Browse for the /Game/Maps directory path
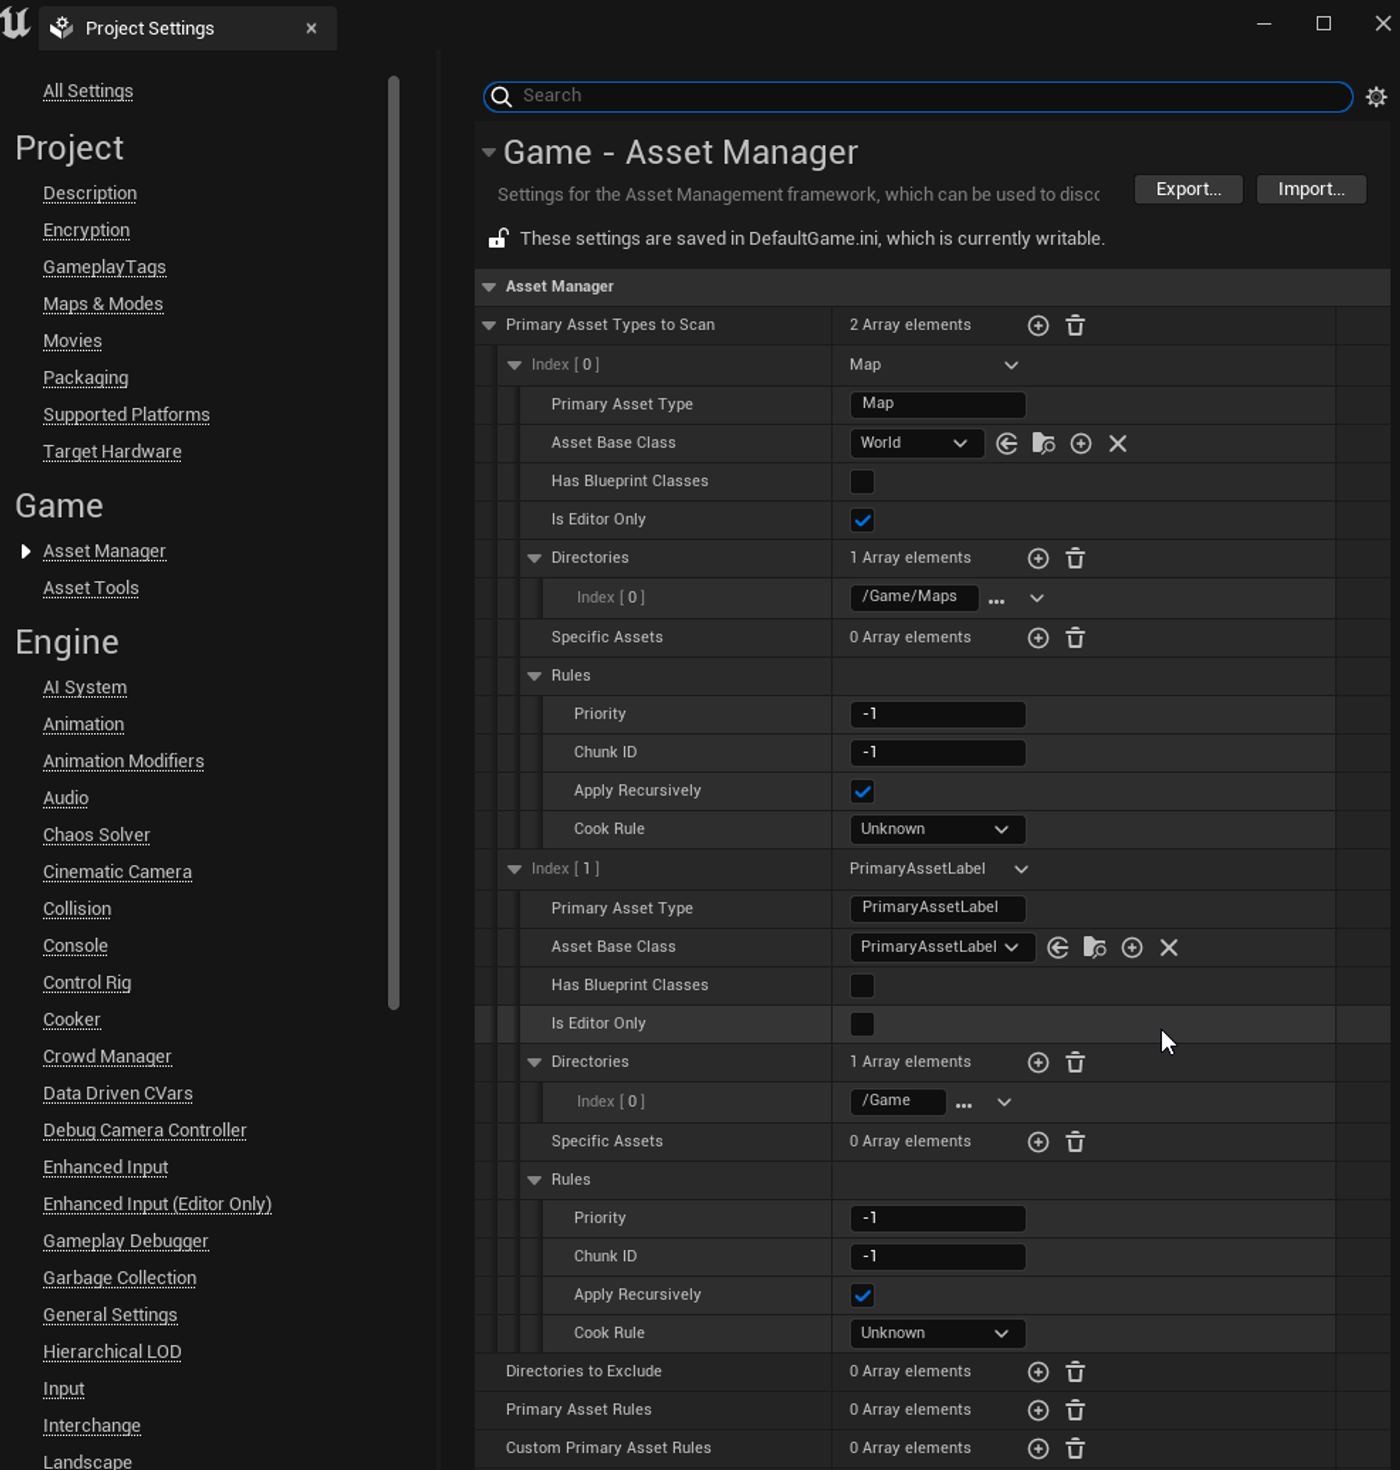This screenshot has height=1470, width=1400. pyautogui.click(x=996, y=599)
